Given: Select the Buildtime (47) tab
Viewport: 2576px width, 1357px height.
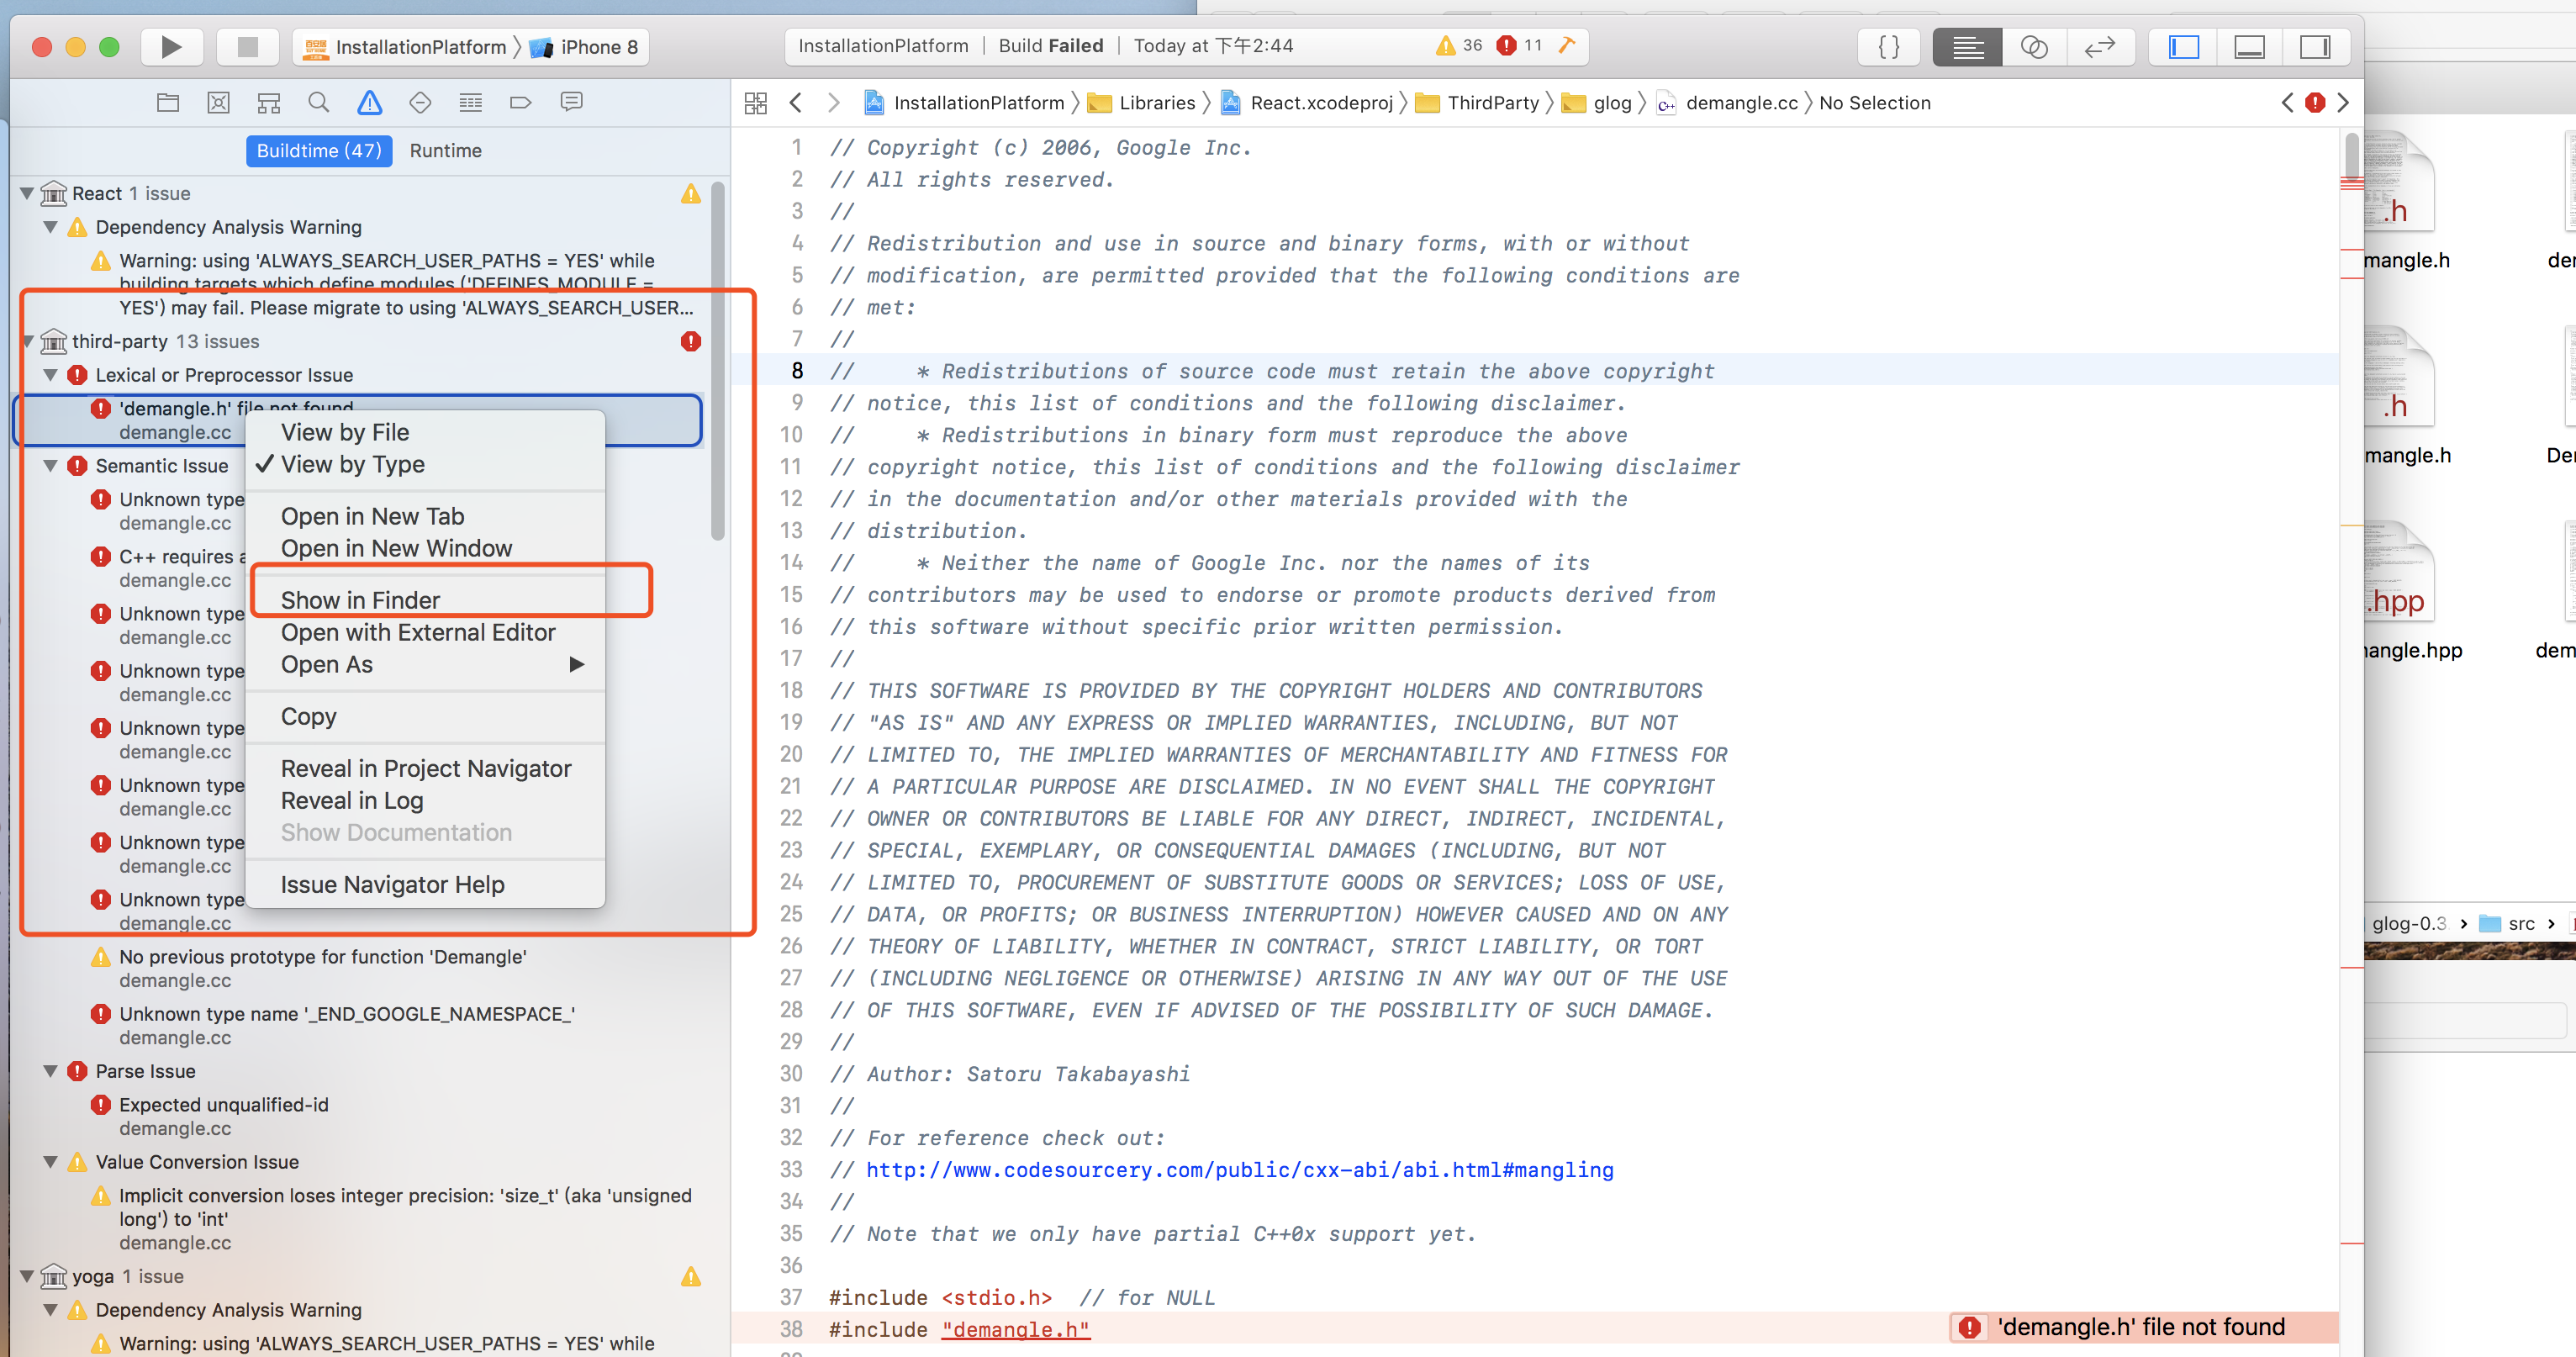Looking at the screenshot, I should (x=319, y=151).
